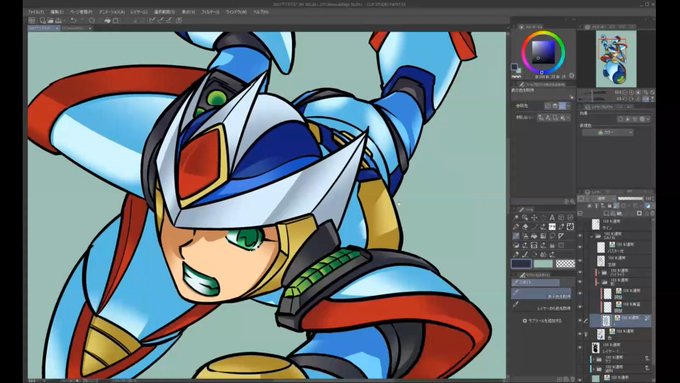Screen dimensions: 680x383
Task: Open color wheel settings circle icon
Action: pyautogui.click(x=572, y=76)
